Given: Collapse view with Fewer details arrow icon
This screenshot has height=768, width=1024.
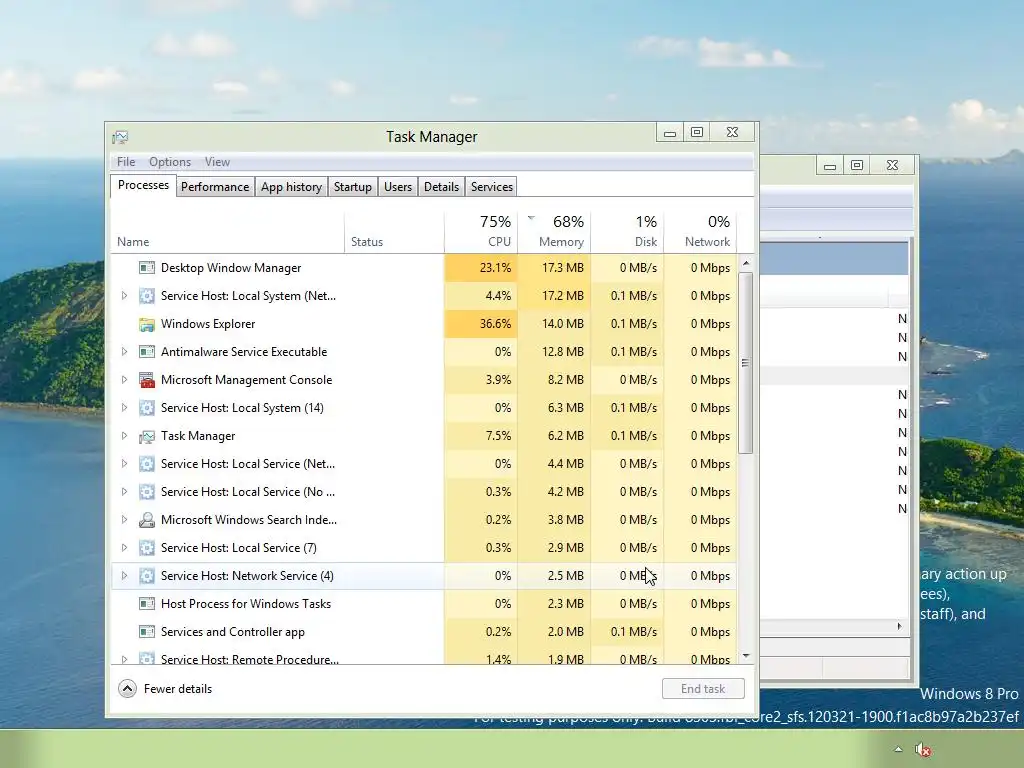Looking at the screenshot, I should [127, 689].
